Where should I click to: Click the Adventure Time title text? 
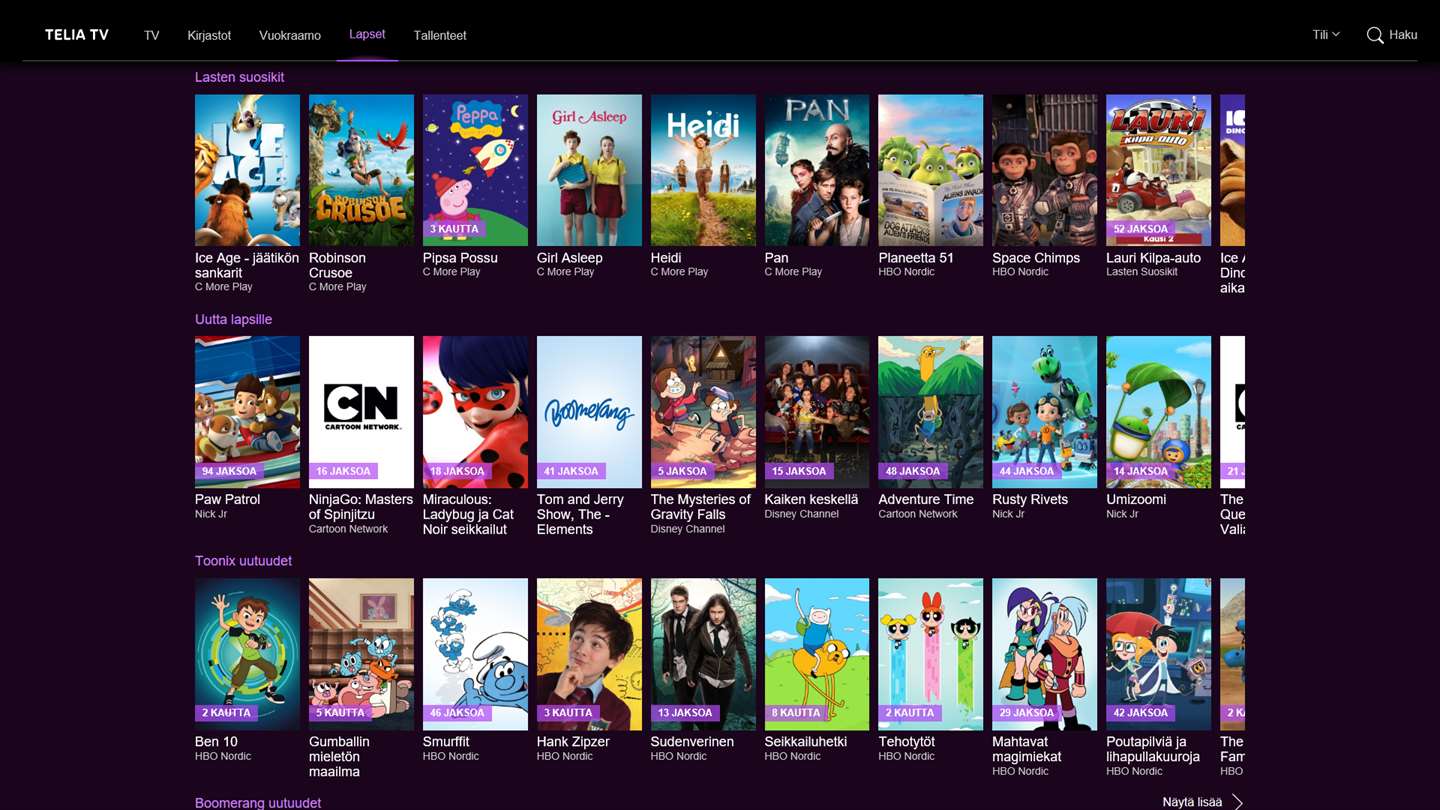click(926, 500)
